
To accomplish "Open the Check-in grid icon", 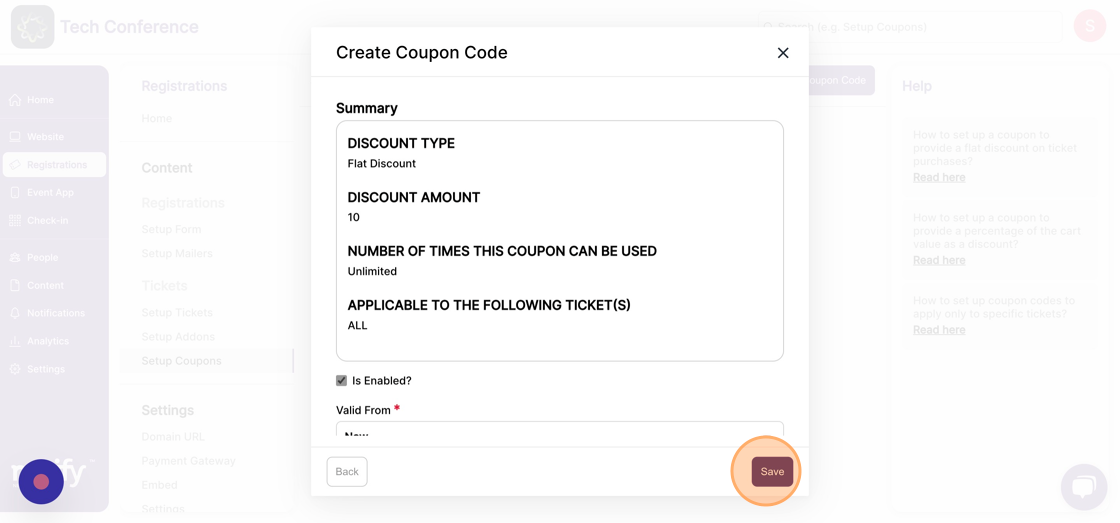I will pos(15,221).
